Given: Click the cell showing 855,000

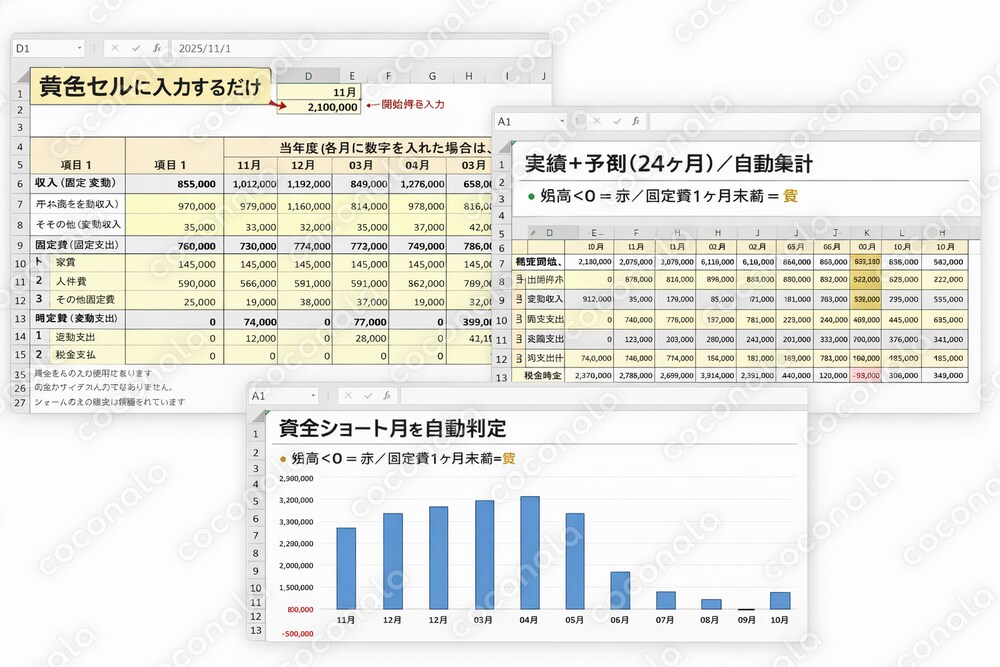Looking at the screenshot, I should pos(175,184).
